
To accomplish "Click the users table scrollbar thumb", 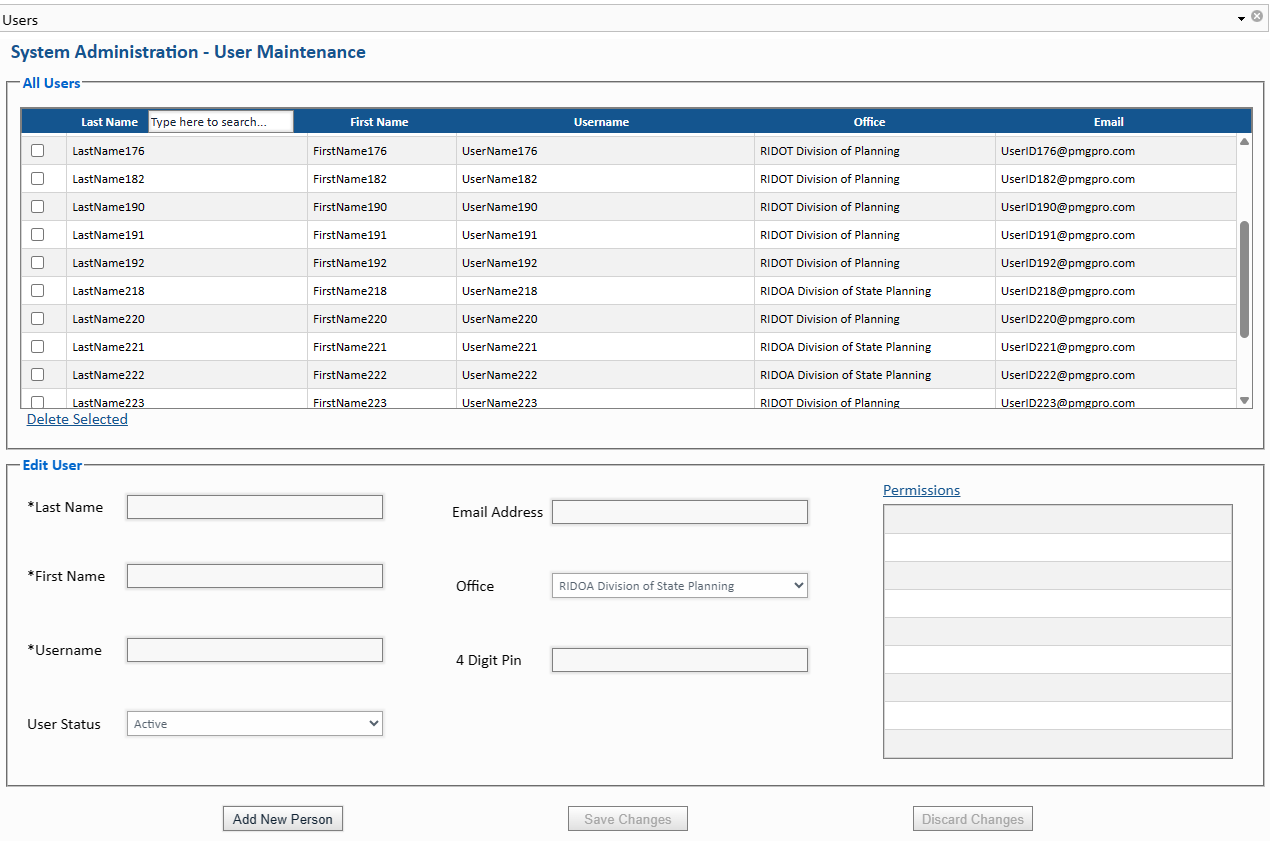I will (1245, 279).
